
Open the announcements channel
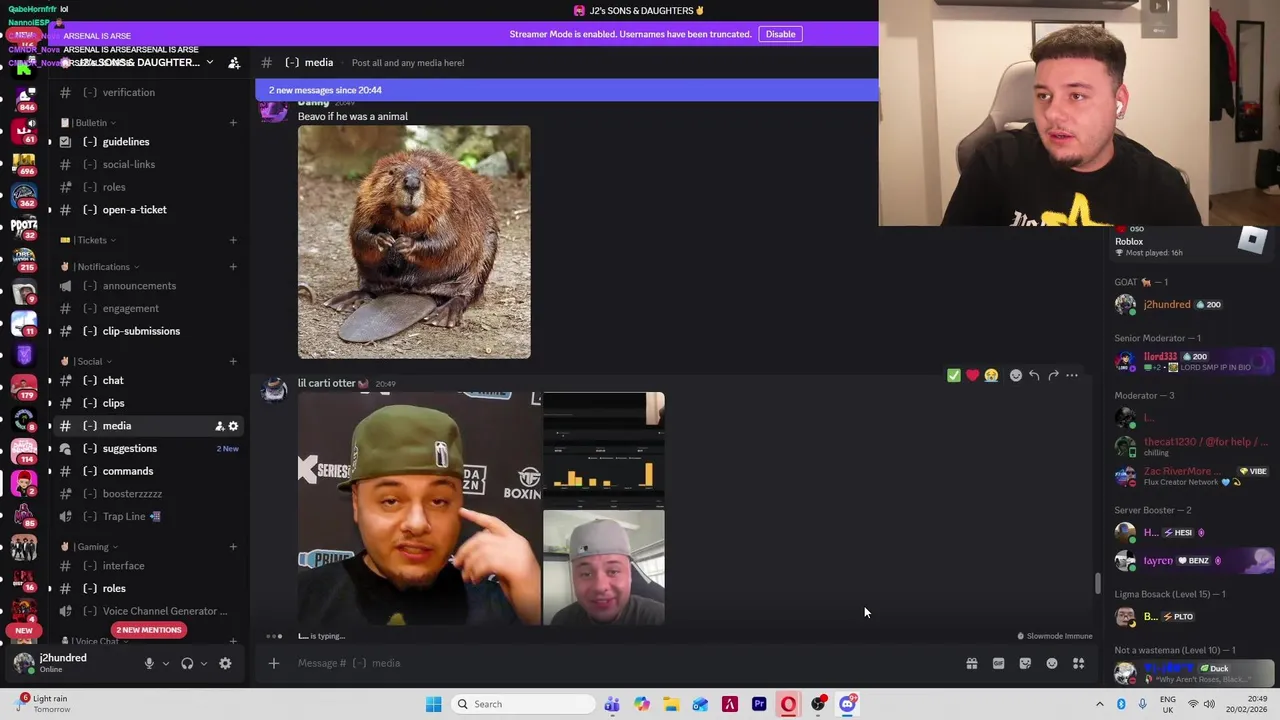pos(148,286)
